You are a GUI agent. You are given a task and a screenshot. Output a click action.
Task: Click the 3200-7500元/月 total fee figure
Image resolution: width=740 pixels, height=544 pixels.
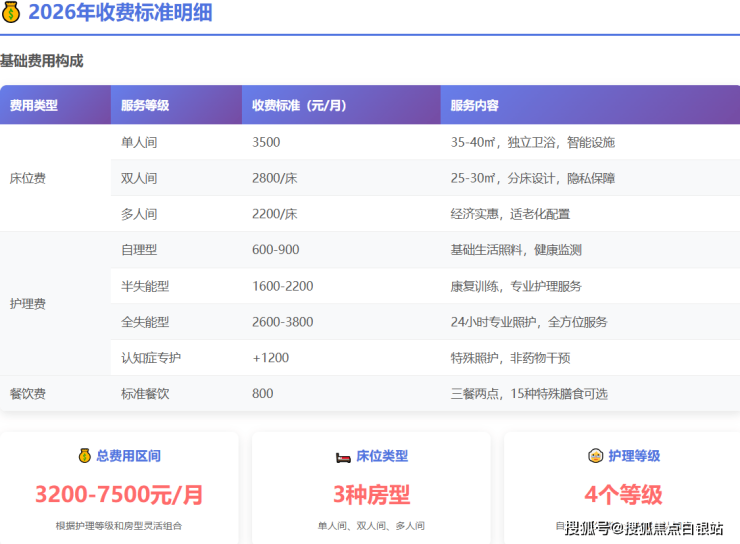pyautogui.click(x=119, y=494)
